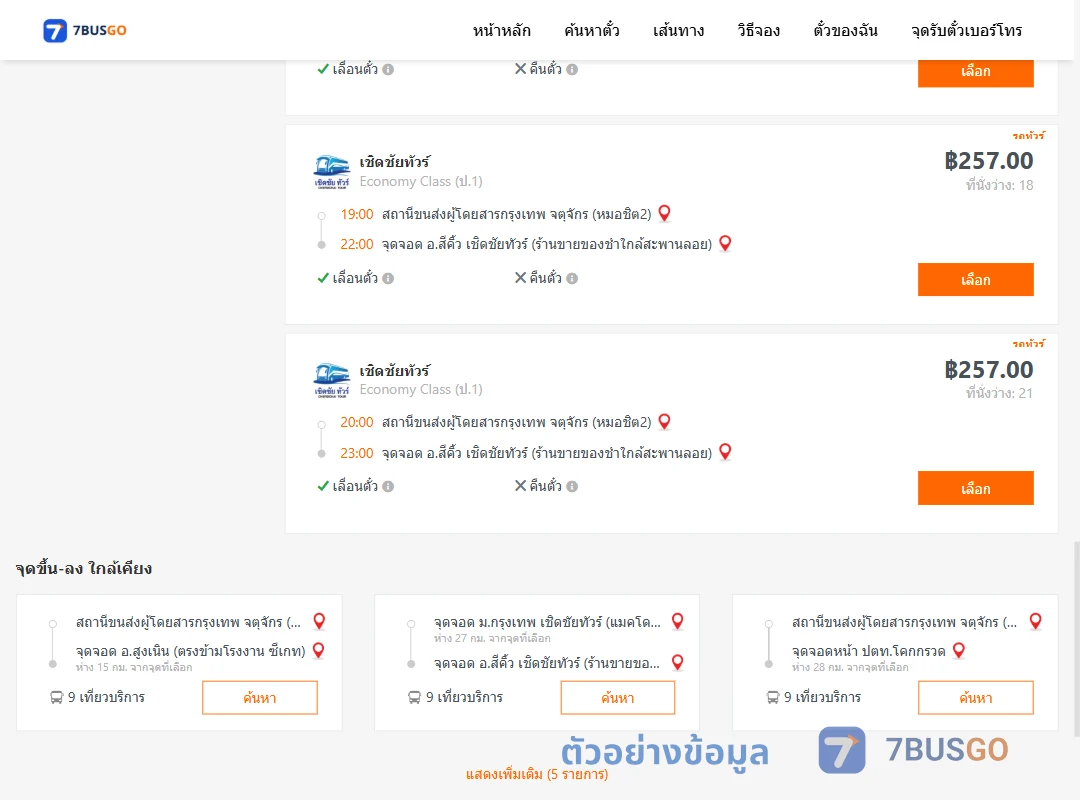Click map pin for 22:00 arrival stop
The height and width of the screenshot is (800, 1080).
(x=725, y=243)
